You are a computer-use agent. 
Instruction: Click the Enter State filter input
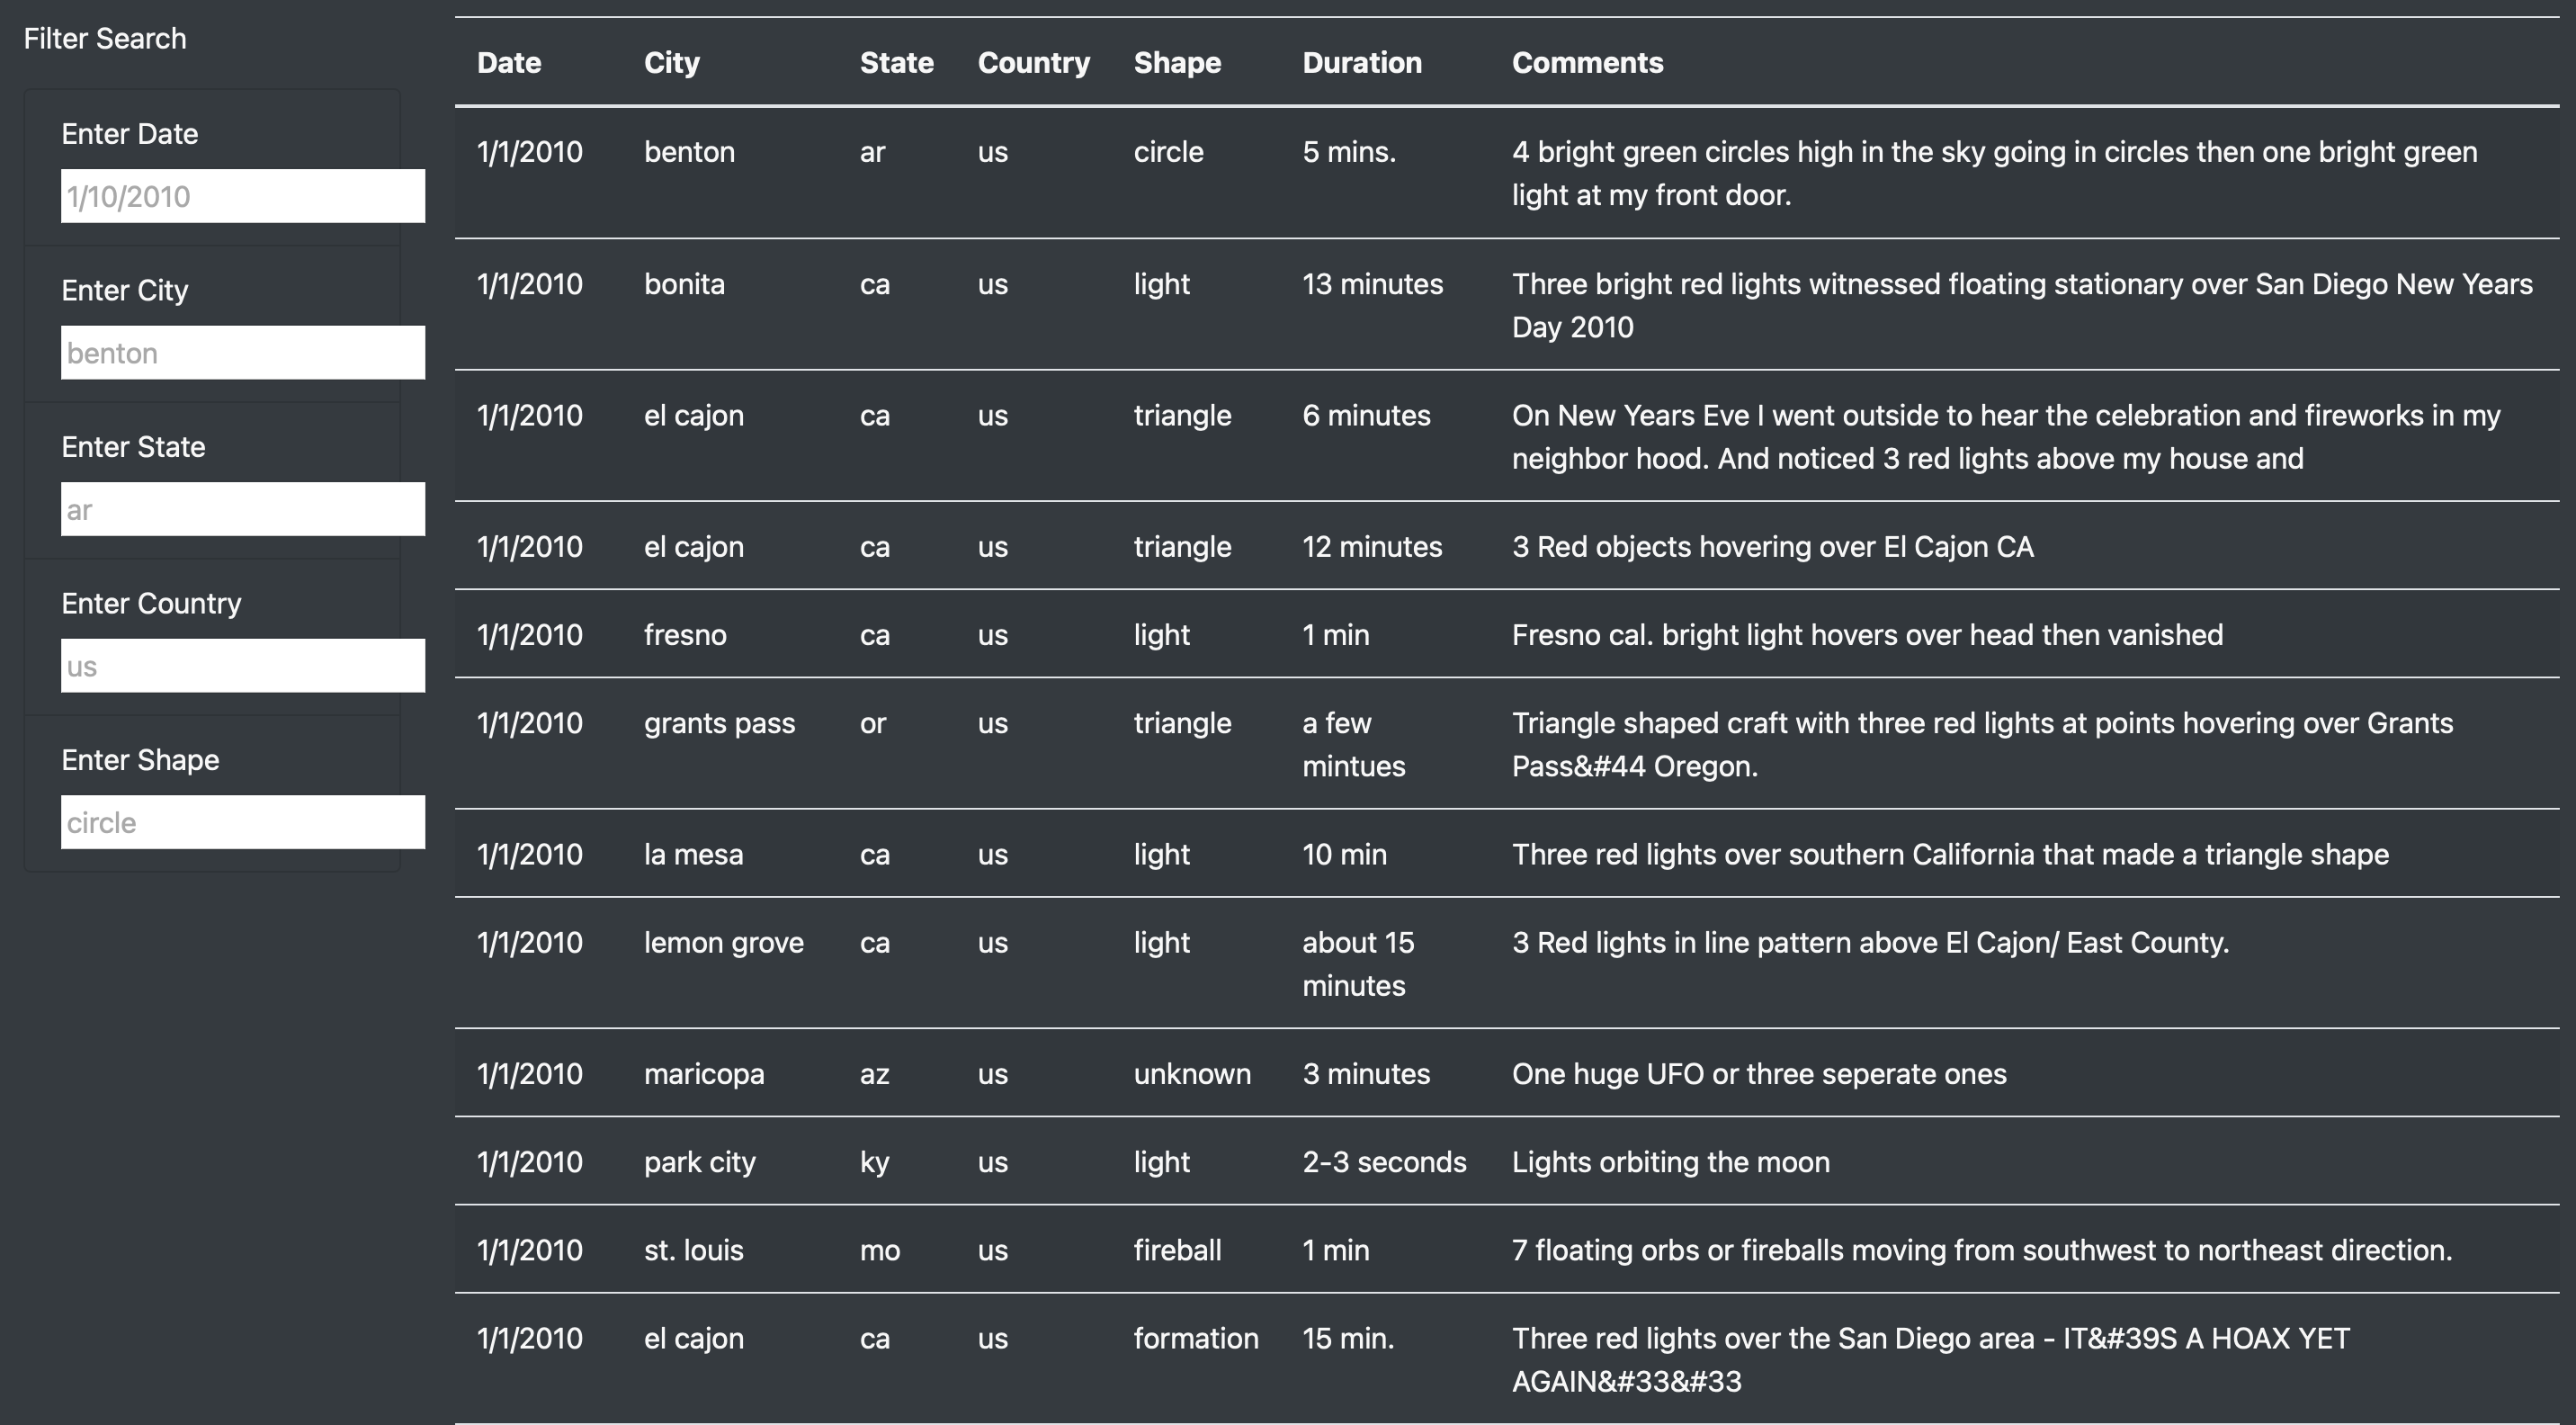(x=243, y=509)
